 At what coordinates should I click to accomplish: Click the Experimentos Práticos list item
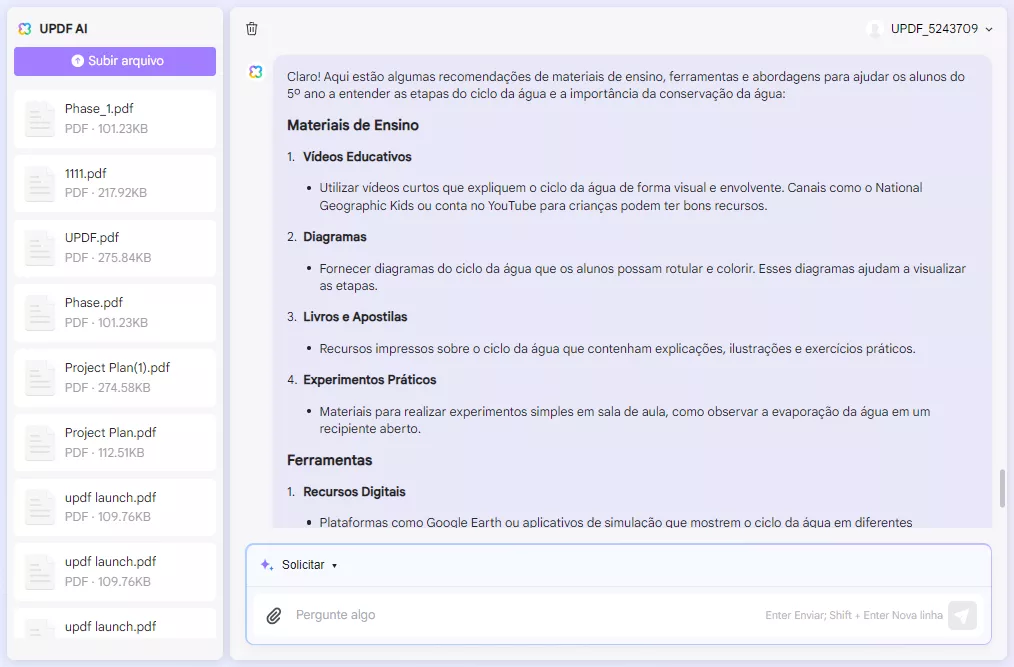pyautogui.click(x=370, y=380)
